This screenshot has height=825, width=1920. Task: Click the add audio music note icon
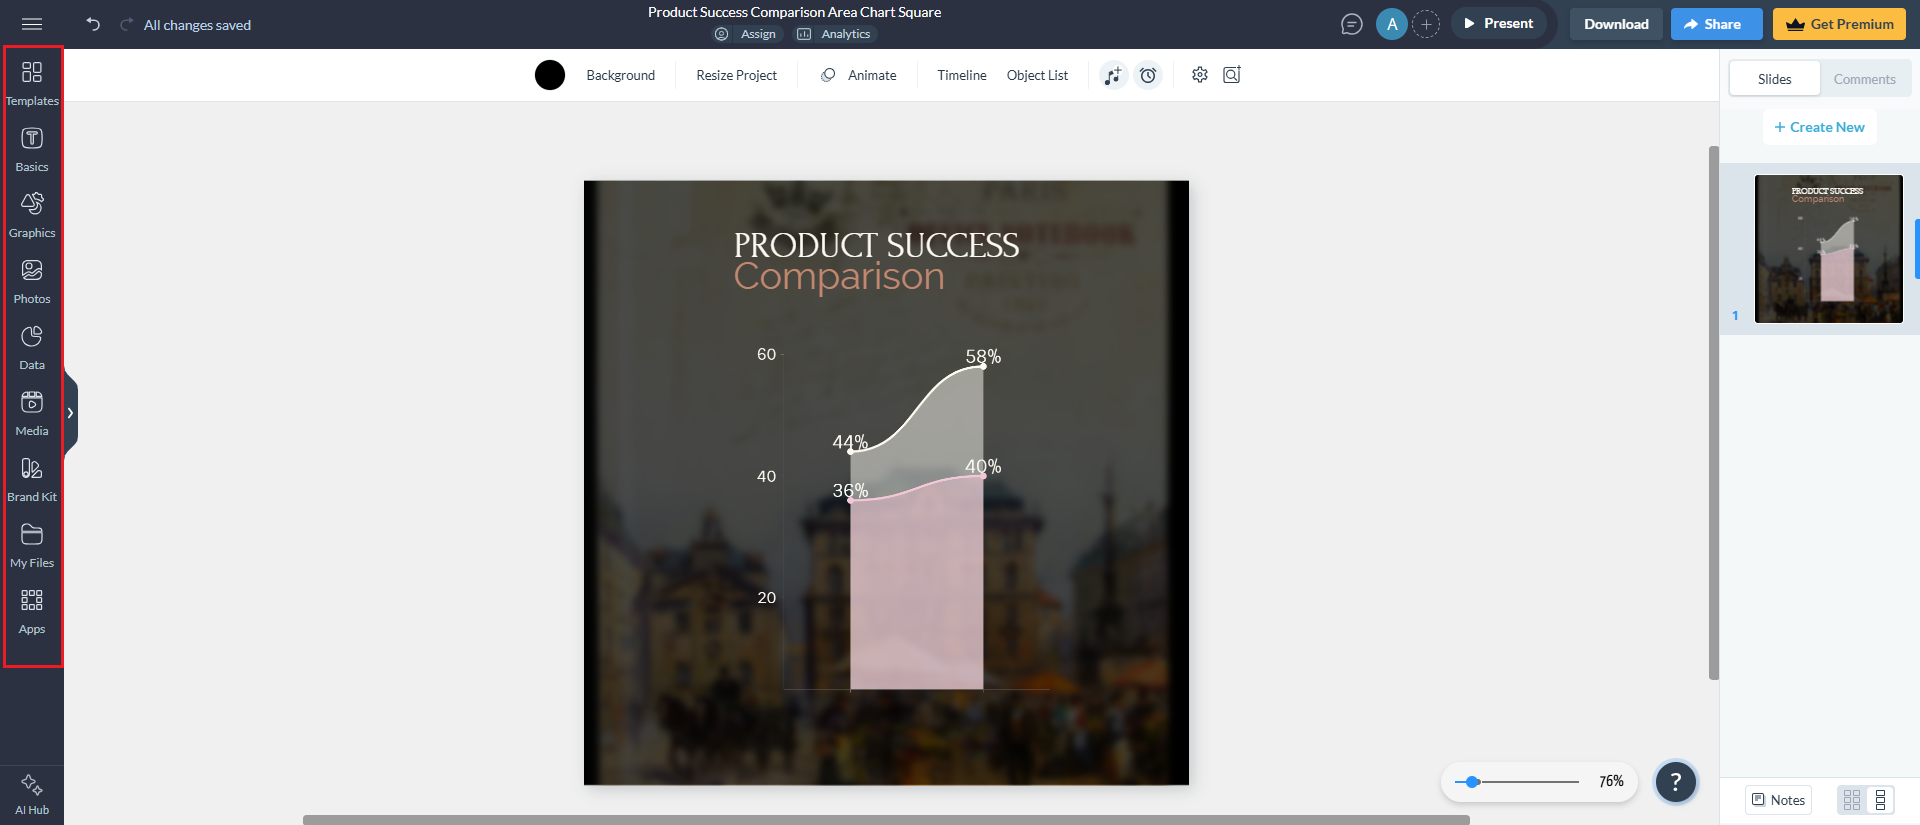click(x=1113, y=75)
